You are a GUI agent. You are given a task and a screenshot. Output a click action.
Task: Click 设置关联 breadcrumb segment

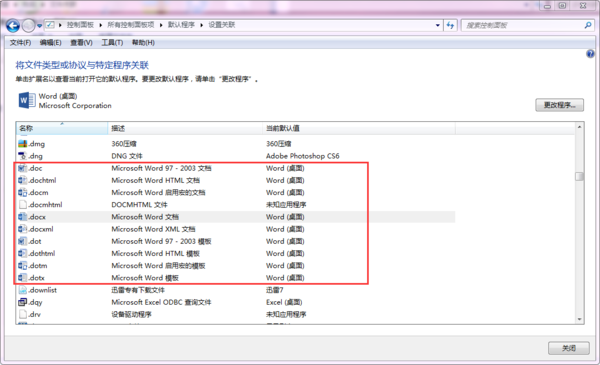[x=222, y=25]
